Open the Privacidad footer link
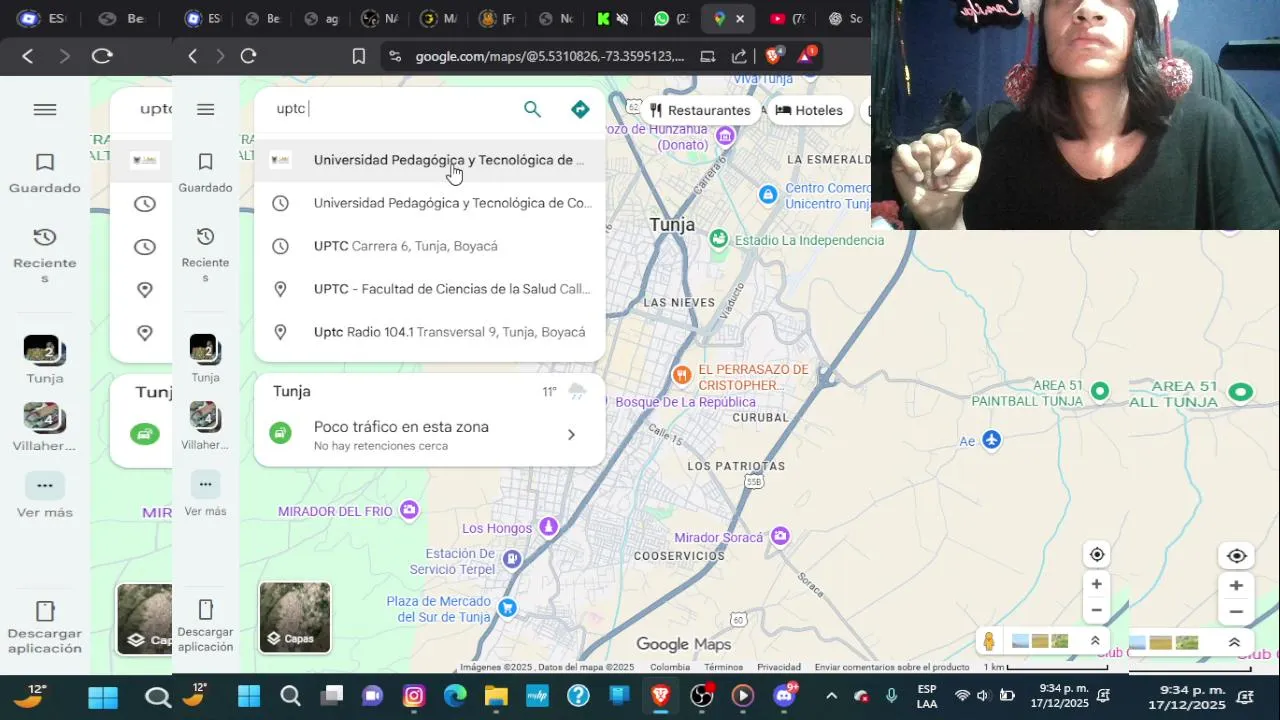The image size is (1280, 720). point(779,667)
